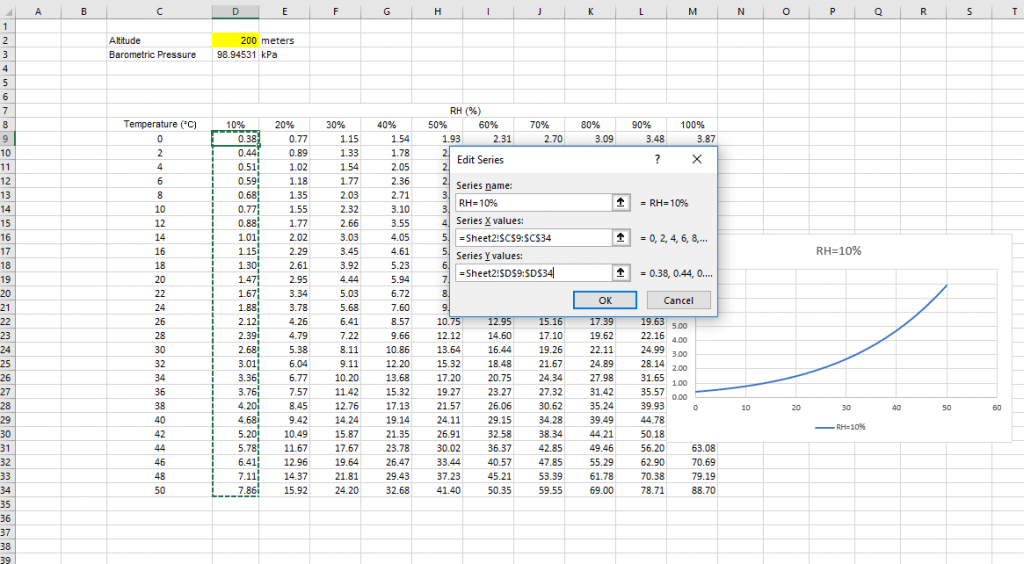The image size is (1024, 564).
Task: Select column A header
Action: point(38,11)
